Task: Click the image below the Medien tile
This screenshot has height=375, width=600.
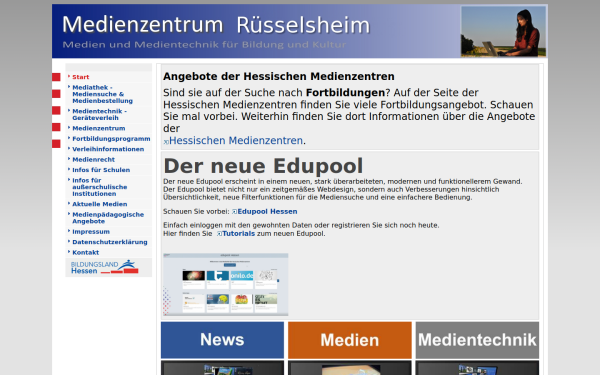Action: (350, 368)
